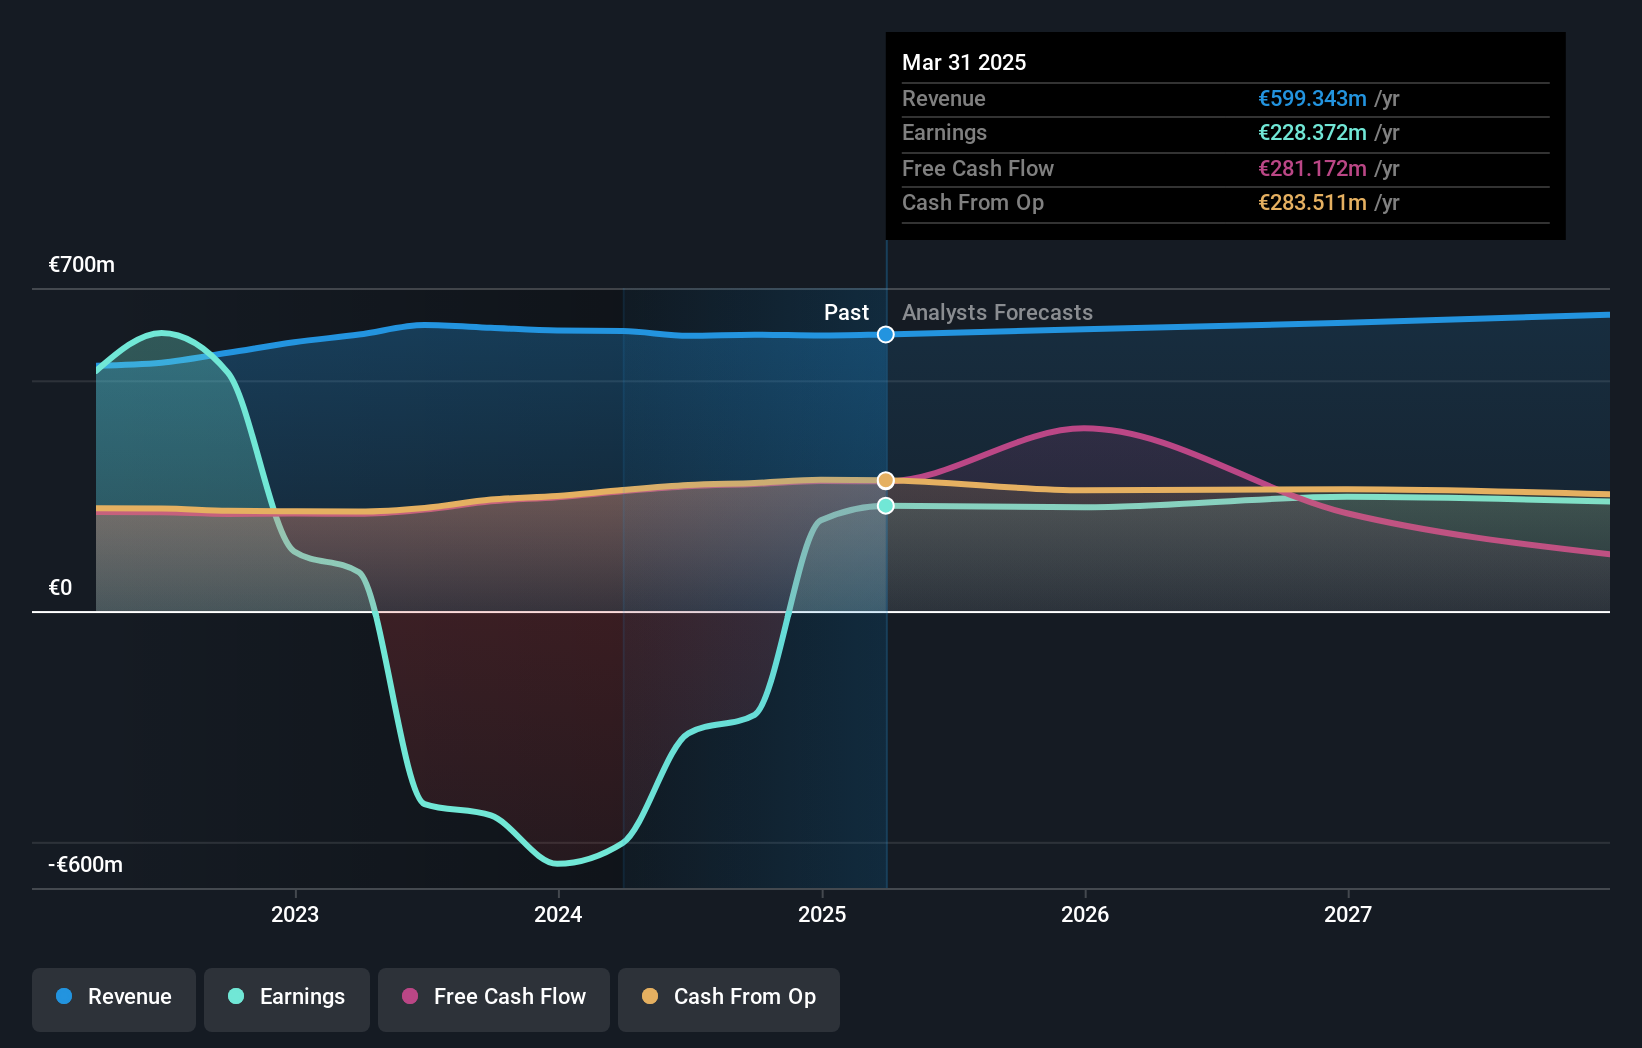Click the Analysts Forecasts label

point(997,312)
